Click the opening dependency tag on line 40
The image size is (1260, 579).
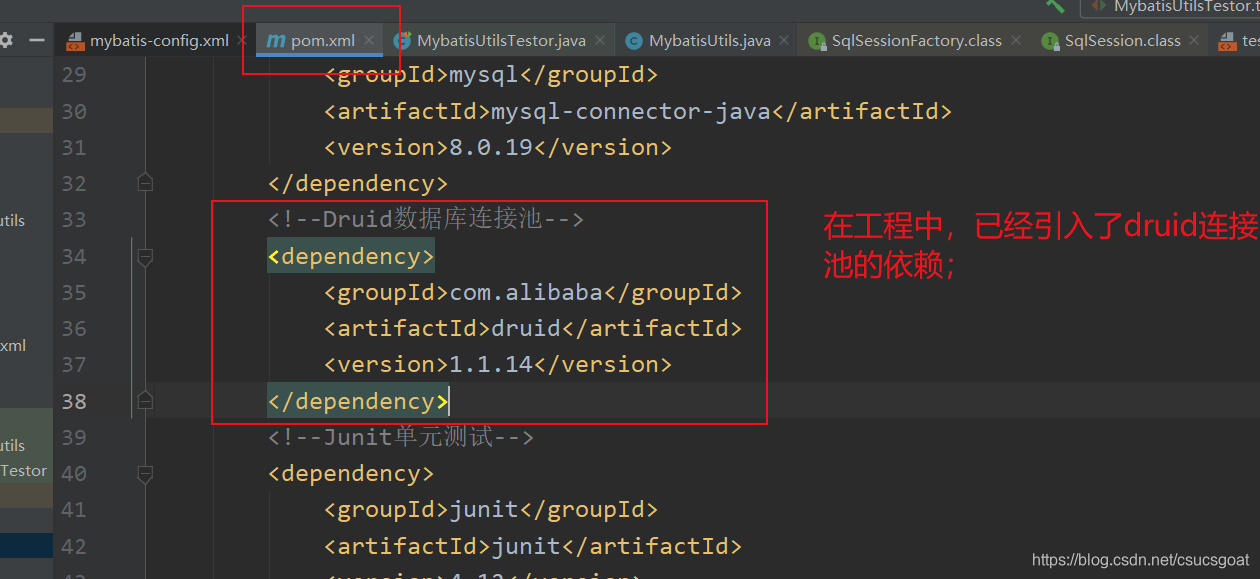coord(351,473)
